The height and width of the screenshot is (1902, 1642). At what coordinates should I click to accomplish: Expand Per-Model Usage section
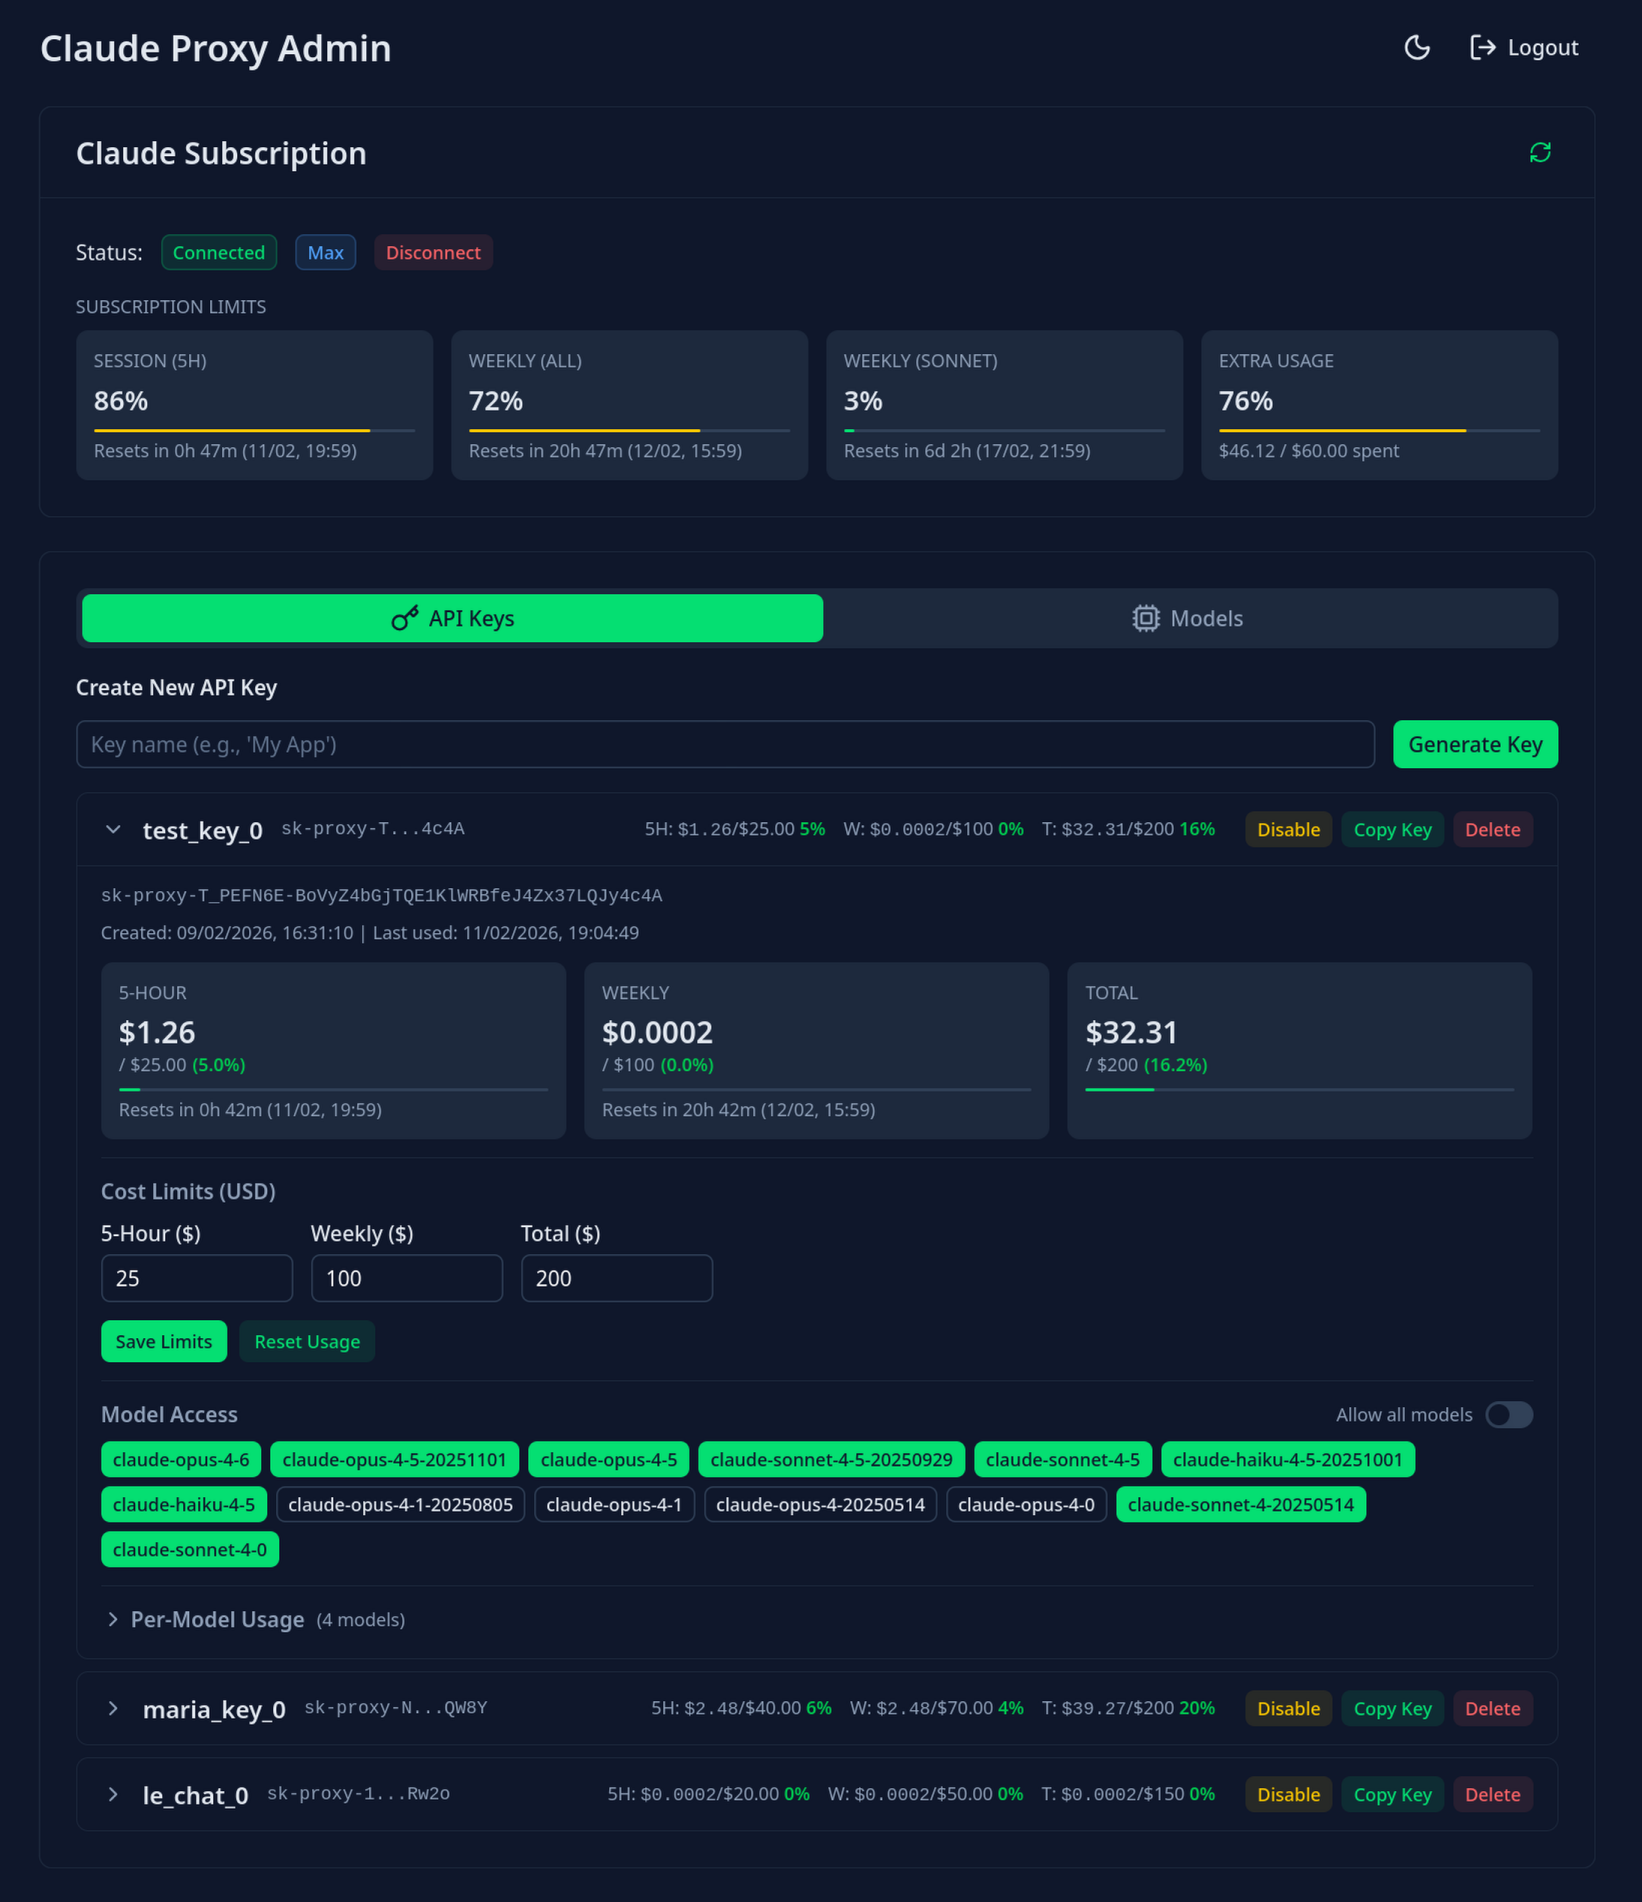[x=113, y=1619]
